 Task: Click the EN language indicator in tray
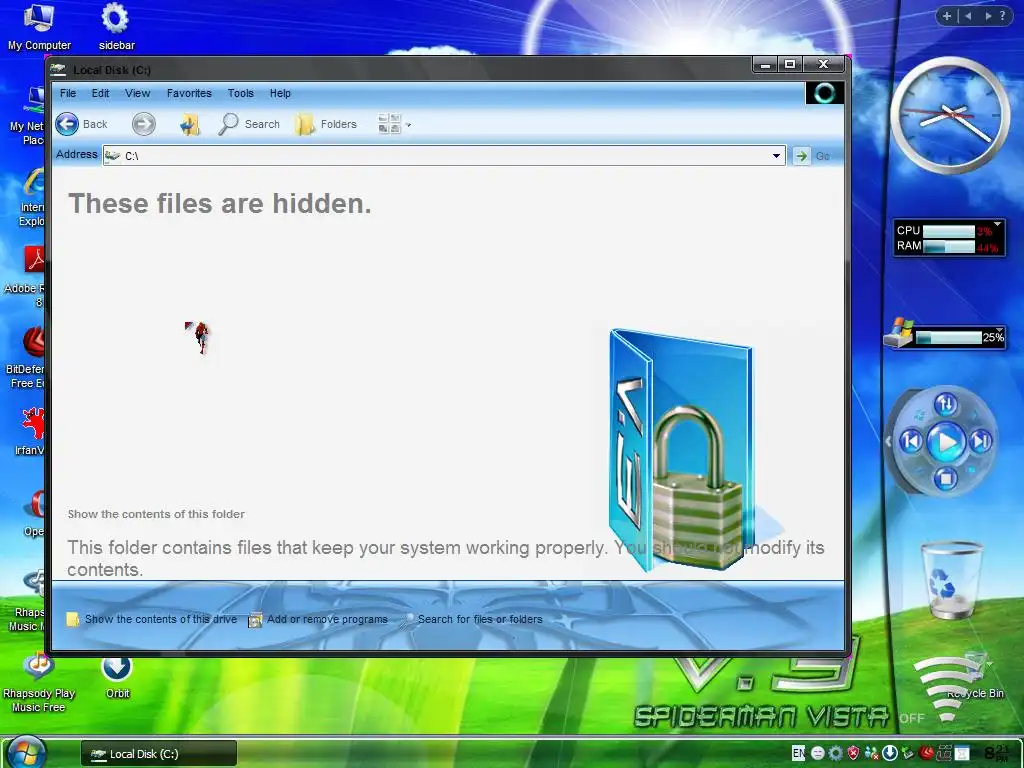pyautogui.click(x=798, y=753)
